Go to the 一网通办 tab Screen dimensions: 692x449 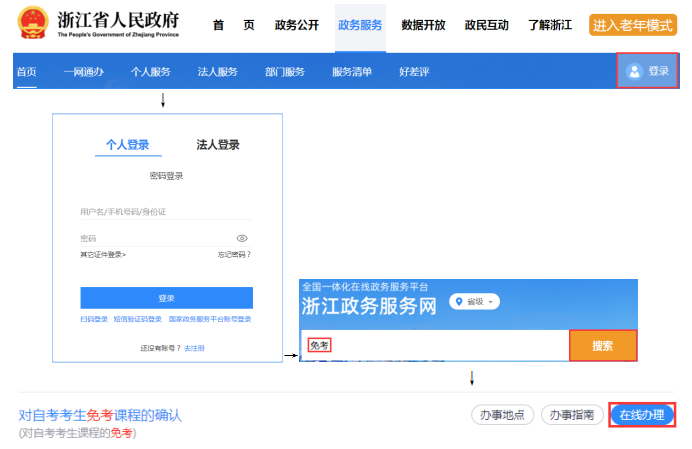click(x=84, y=72)
